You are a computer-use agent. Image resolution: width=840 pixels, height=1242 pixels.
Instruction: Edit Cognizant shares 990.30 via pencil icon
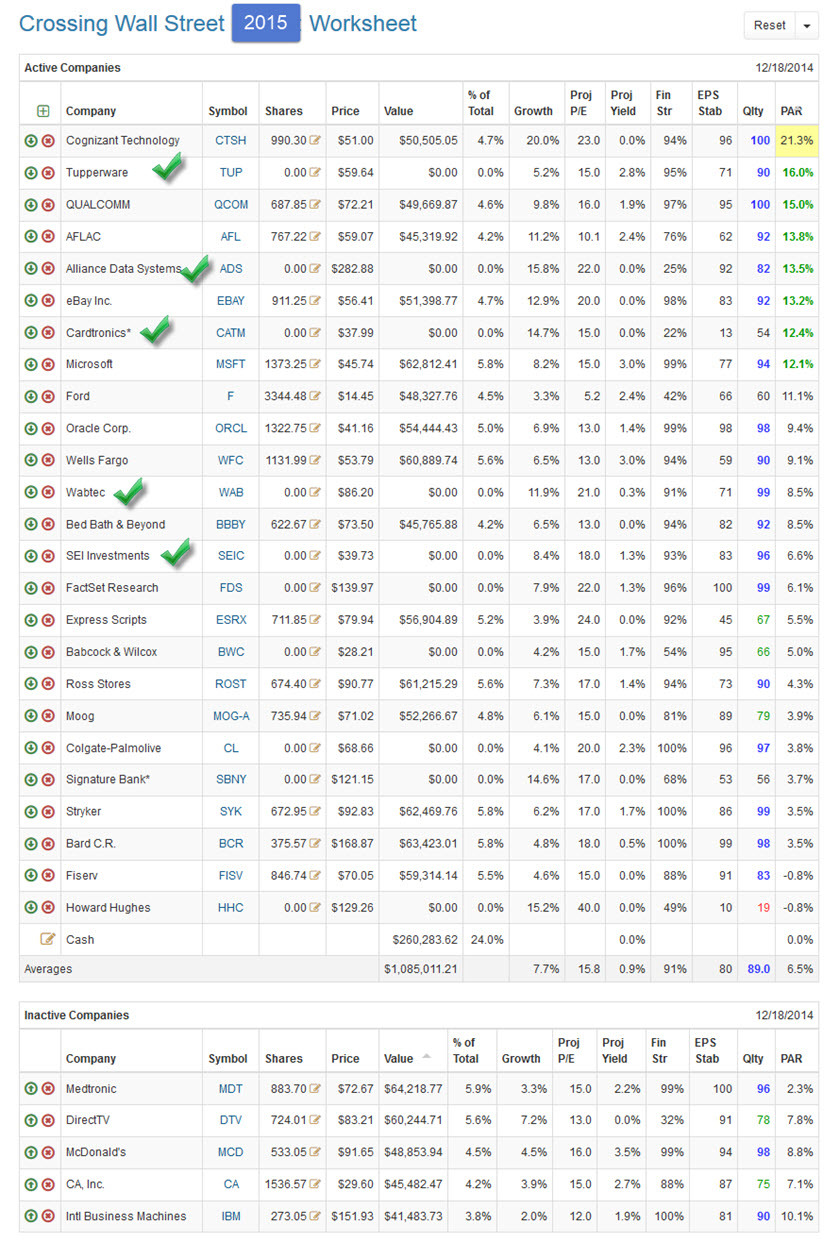pos(316,141)
